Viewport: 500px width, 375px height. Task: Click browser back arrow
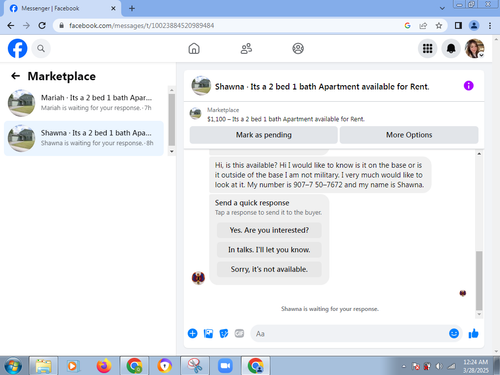click(x=11, y=26)
